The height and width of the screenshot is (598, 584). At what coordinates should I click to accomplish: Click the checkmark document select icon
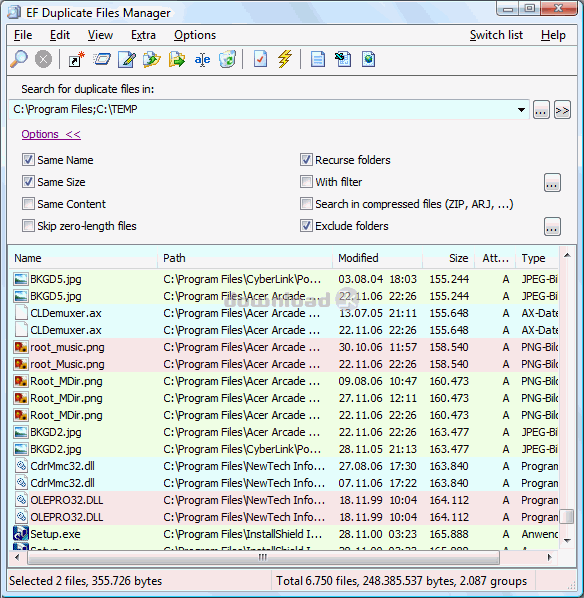260,59
